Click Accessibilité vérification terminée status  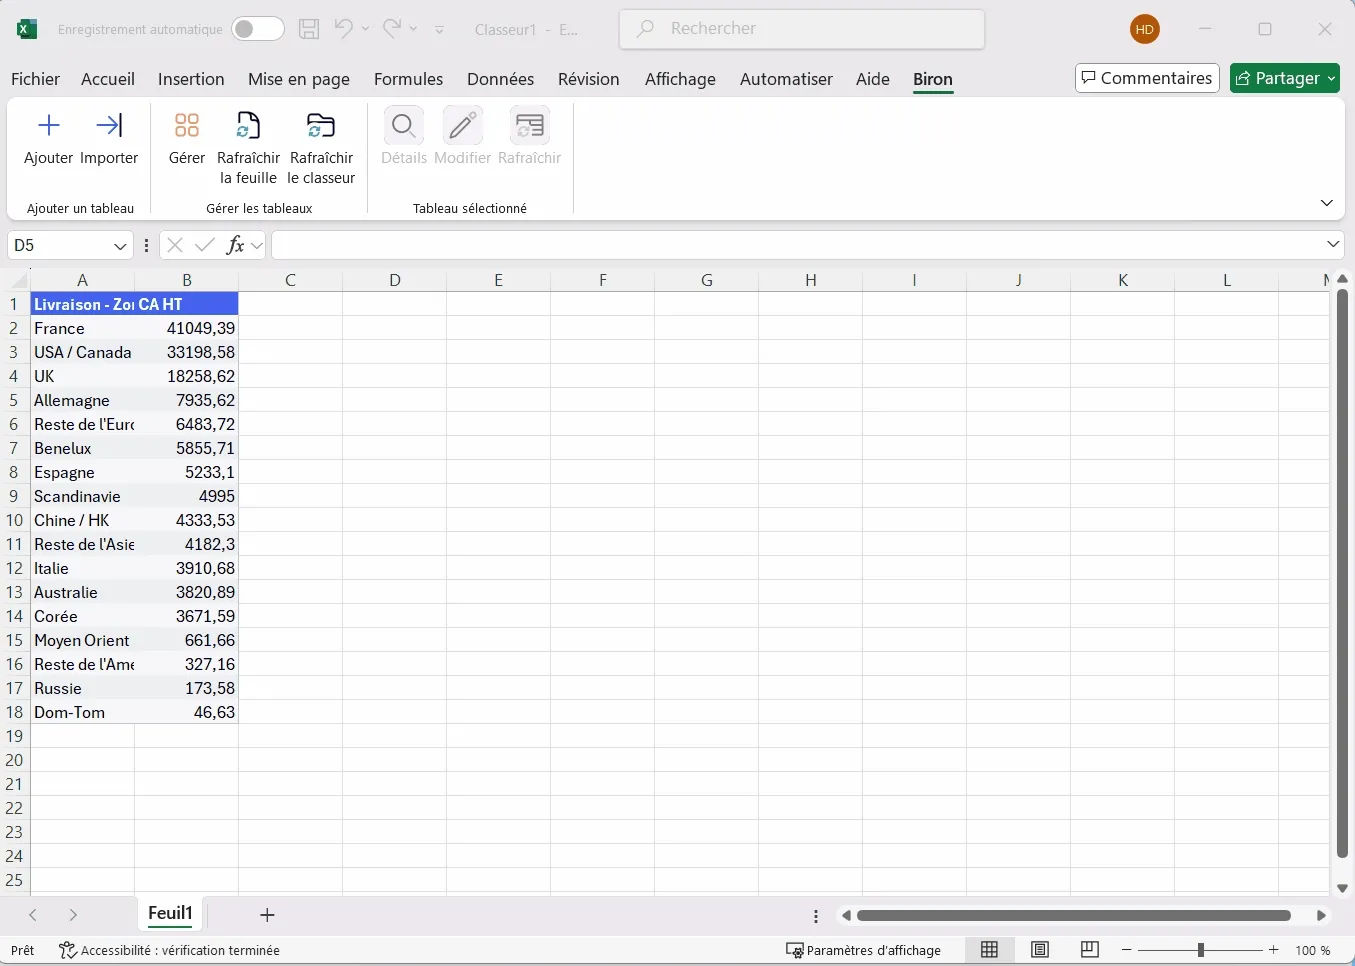[x=169, y=950]
